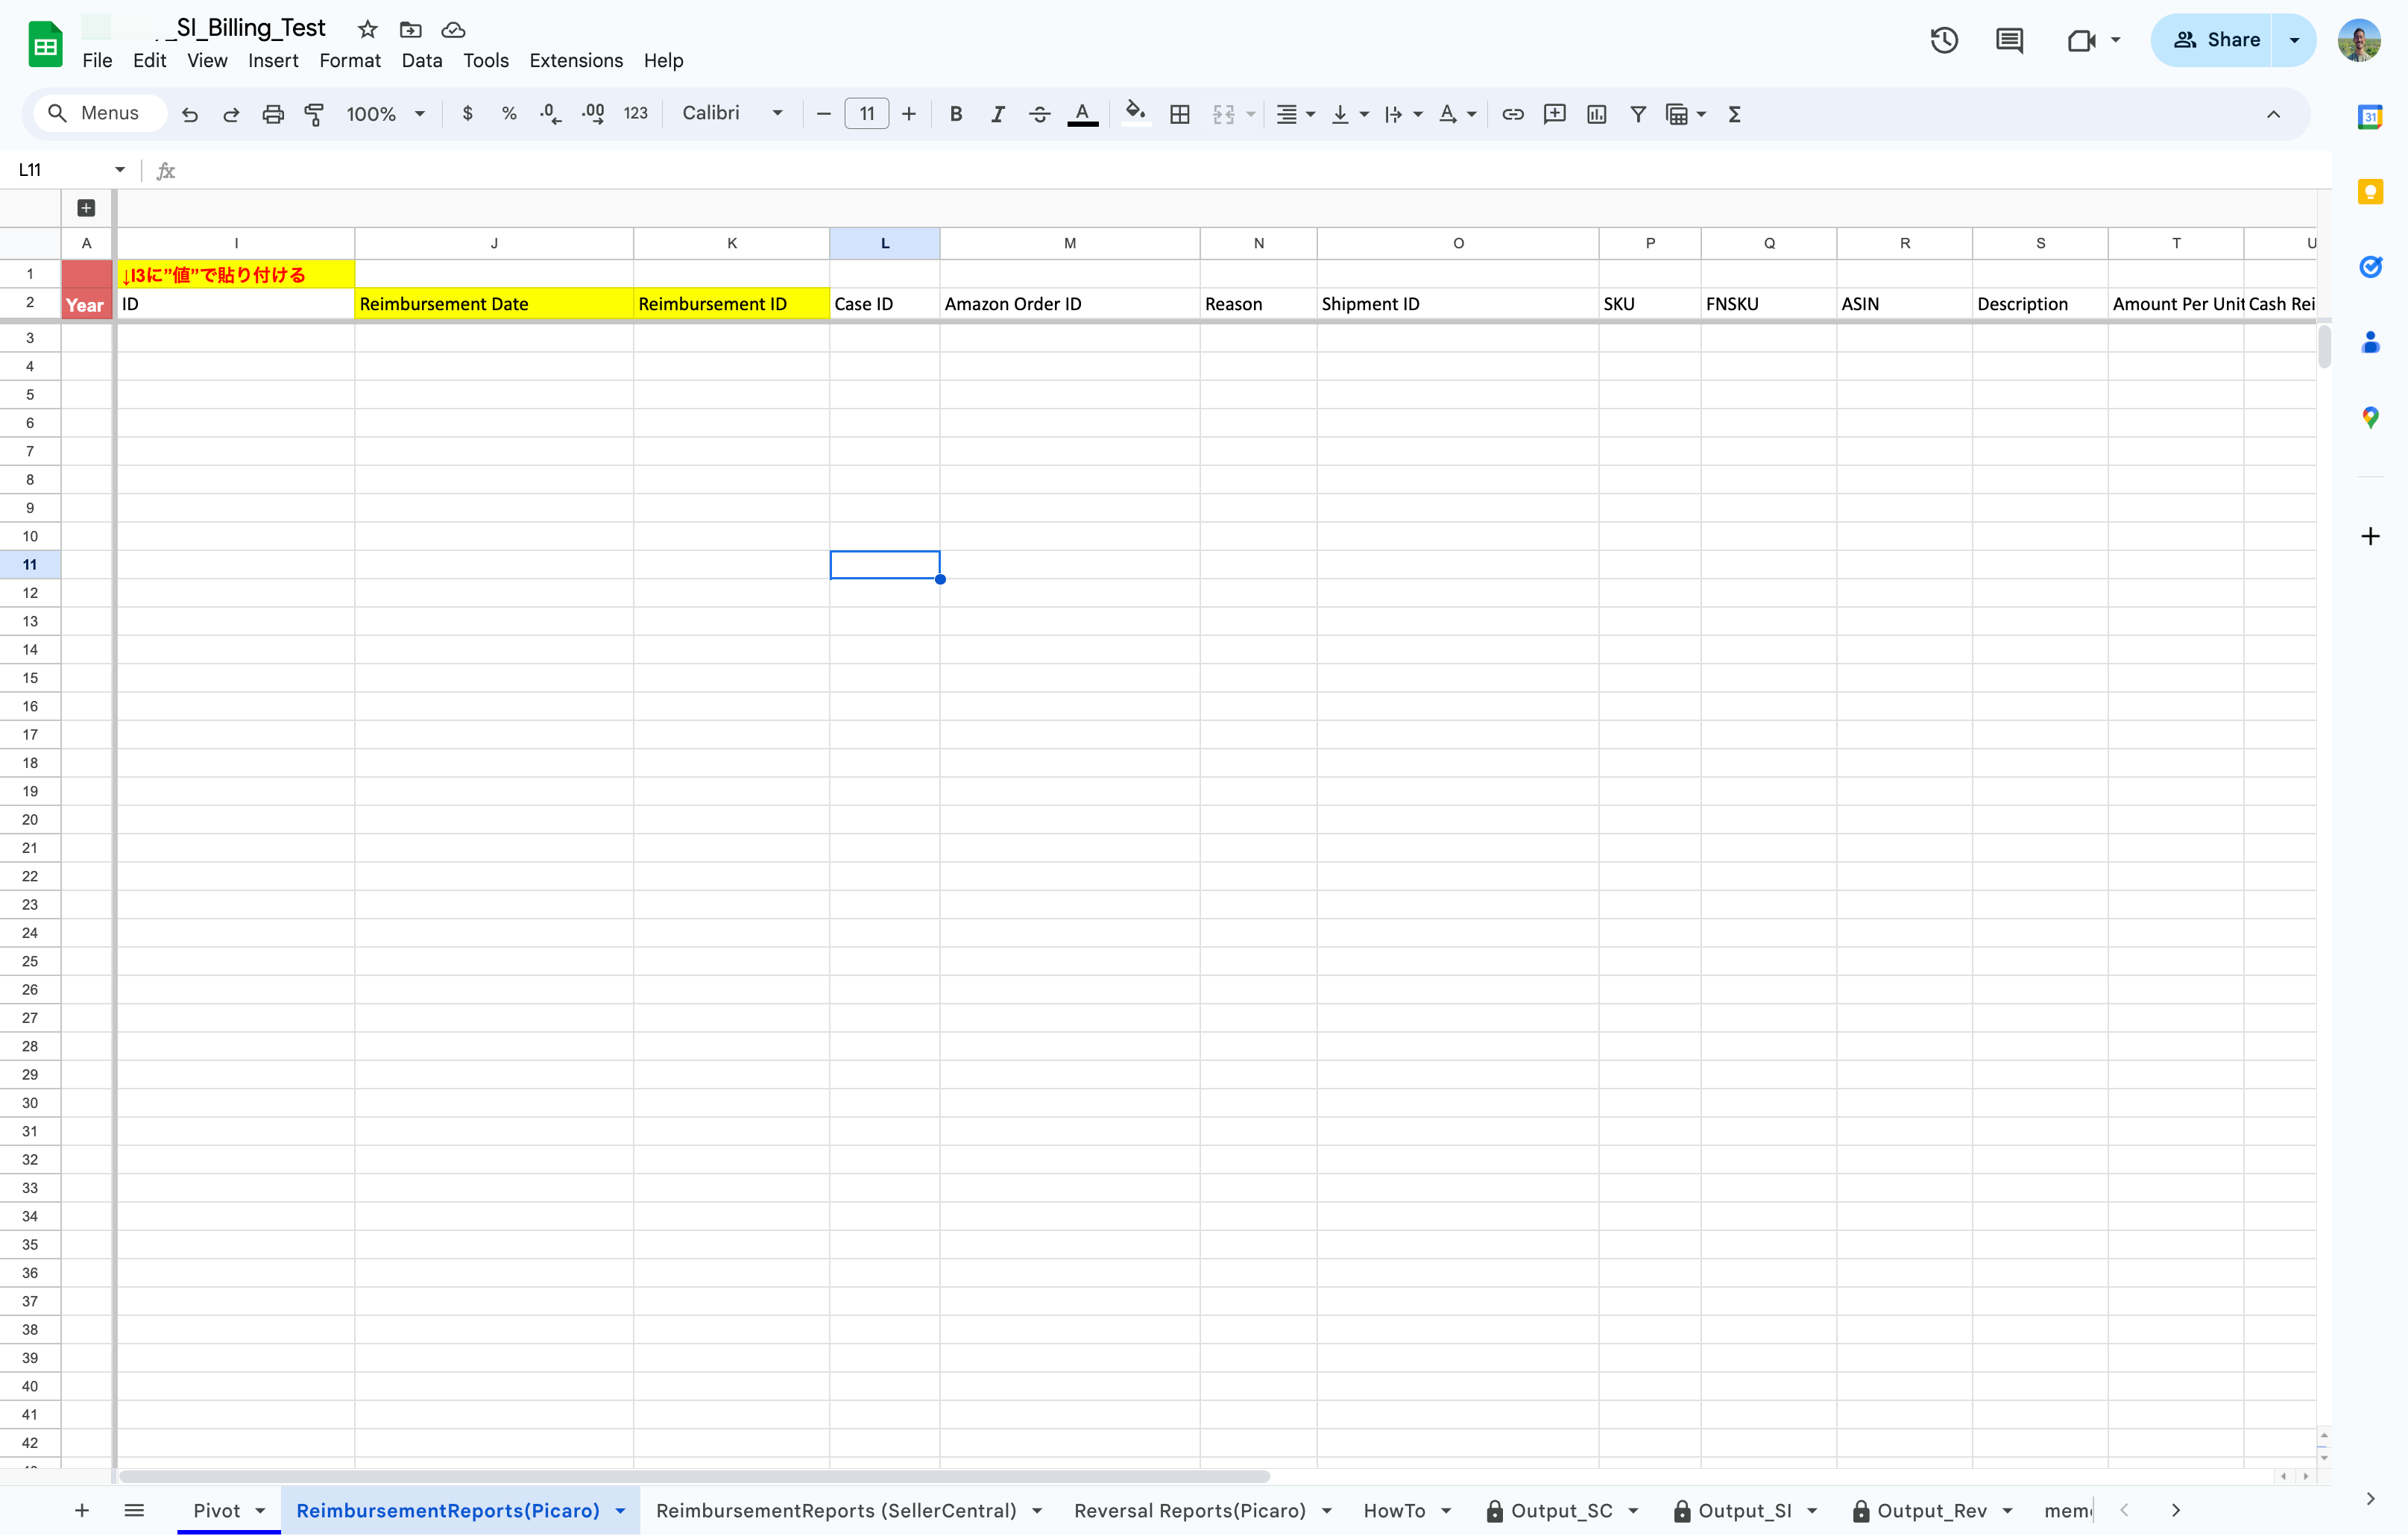
Task: Click the Insert chart icon
Action: pos(1597,114)
